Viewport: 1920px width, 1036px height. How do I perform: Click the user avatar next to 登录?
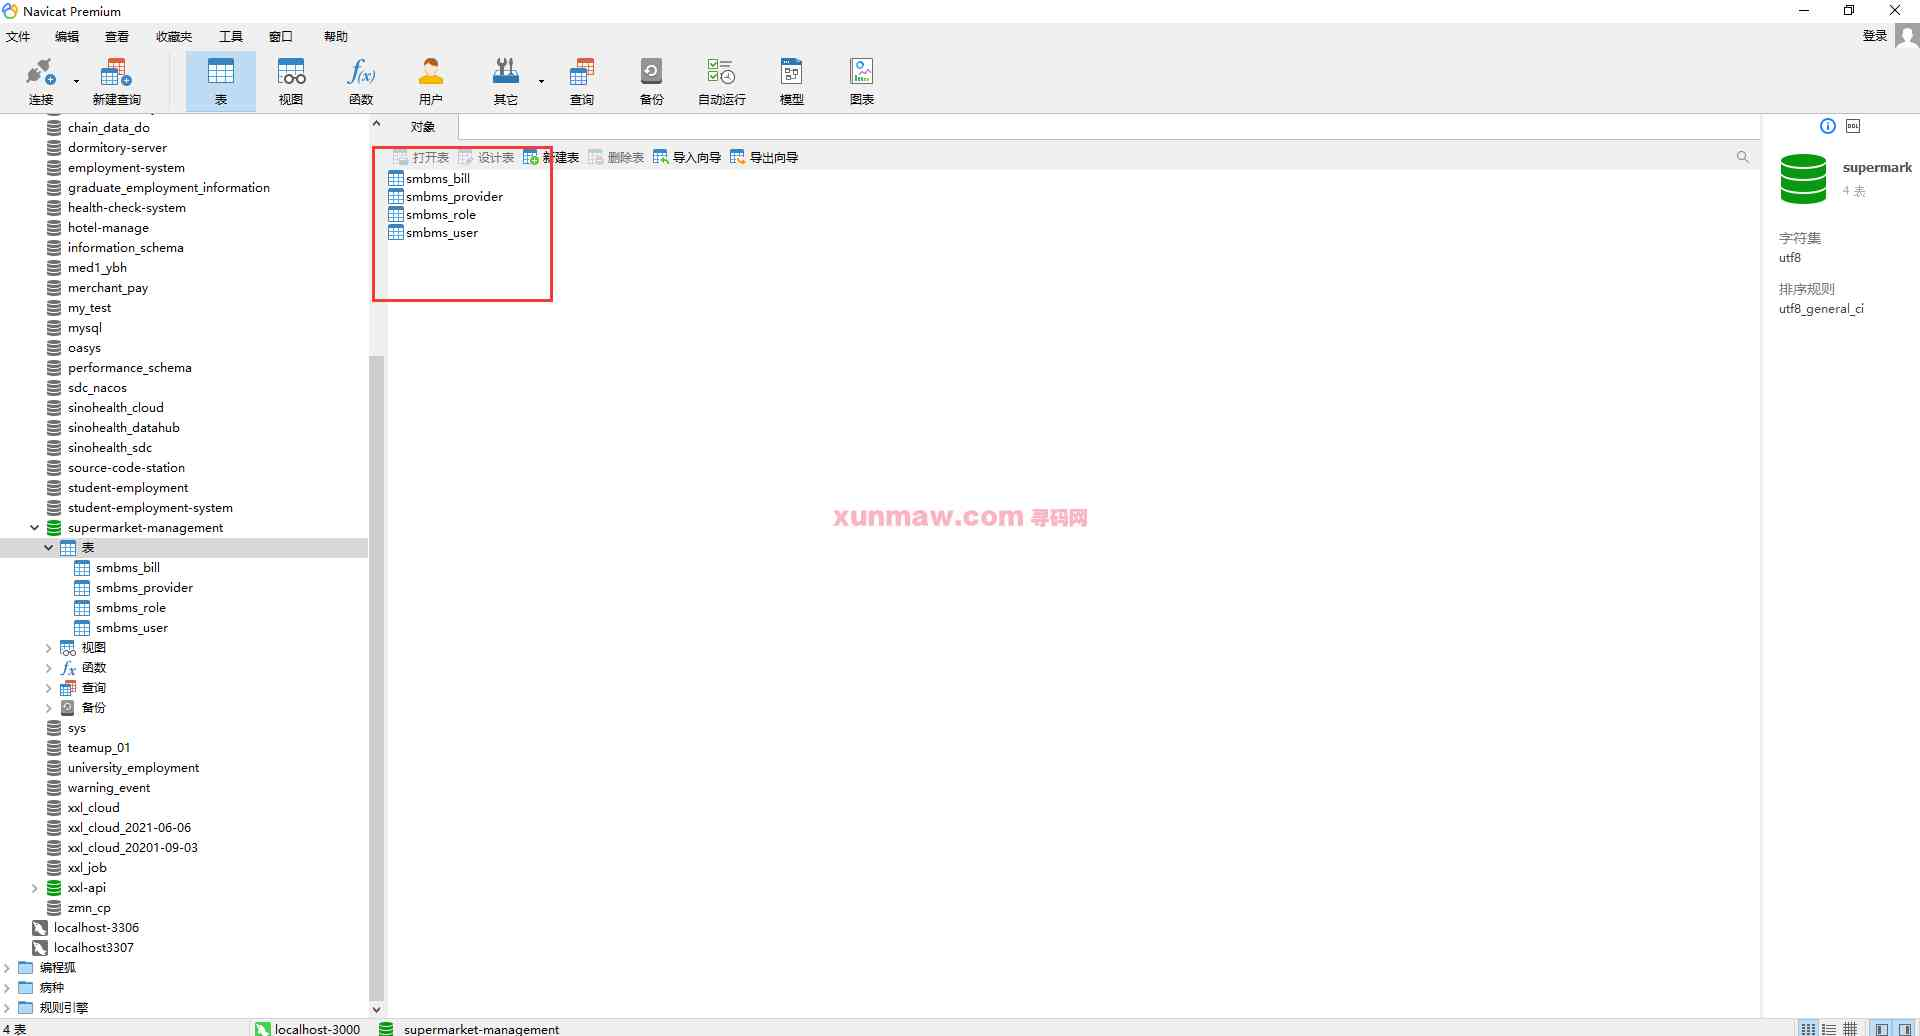click(1907, 36)
